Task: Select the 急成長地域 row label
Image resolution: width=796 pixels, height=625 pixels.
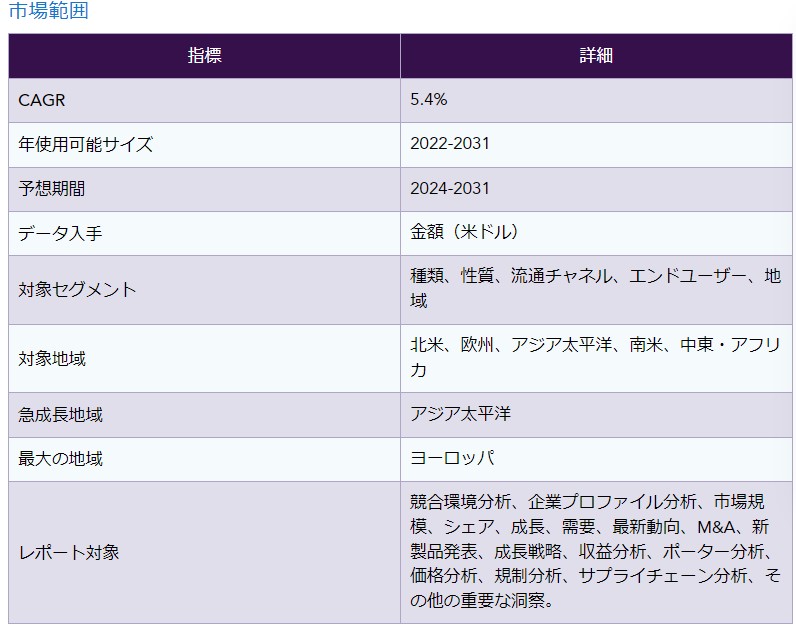Action: click(x=60, y=414)
